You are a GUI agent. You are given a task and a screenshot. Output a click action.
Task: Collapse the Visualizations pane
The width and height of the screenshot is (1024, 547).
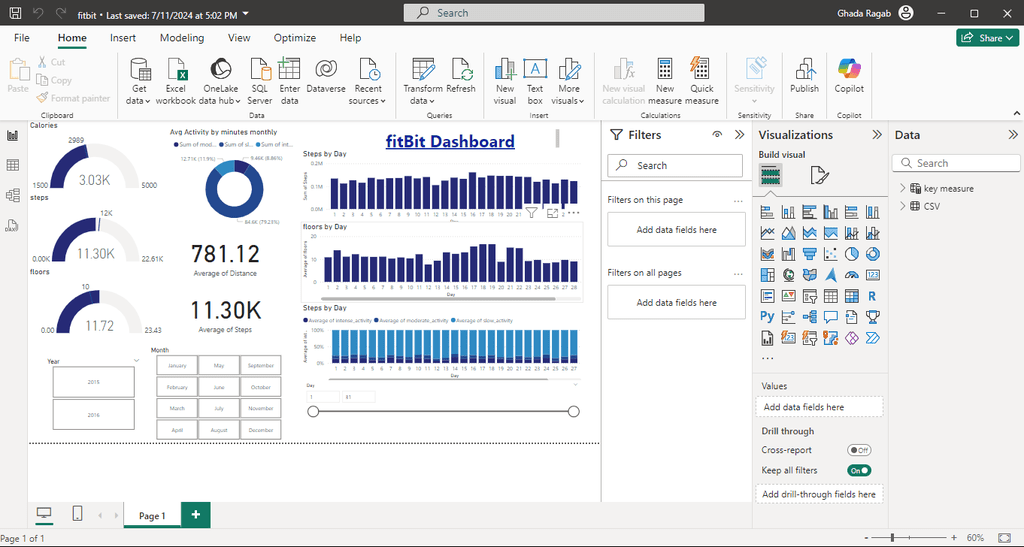[x=877, y=134]
